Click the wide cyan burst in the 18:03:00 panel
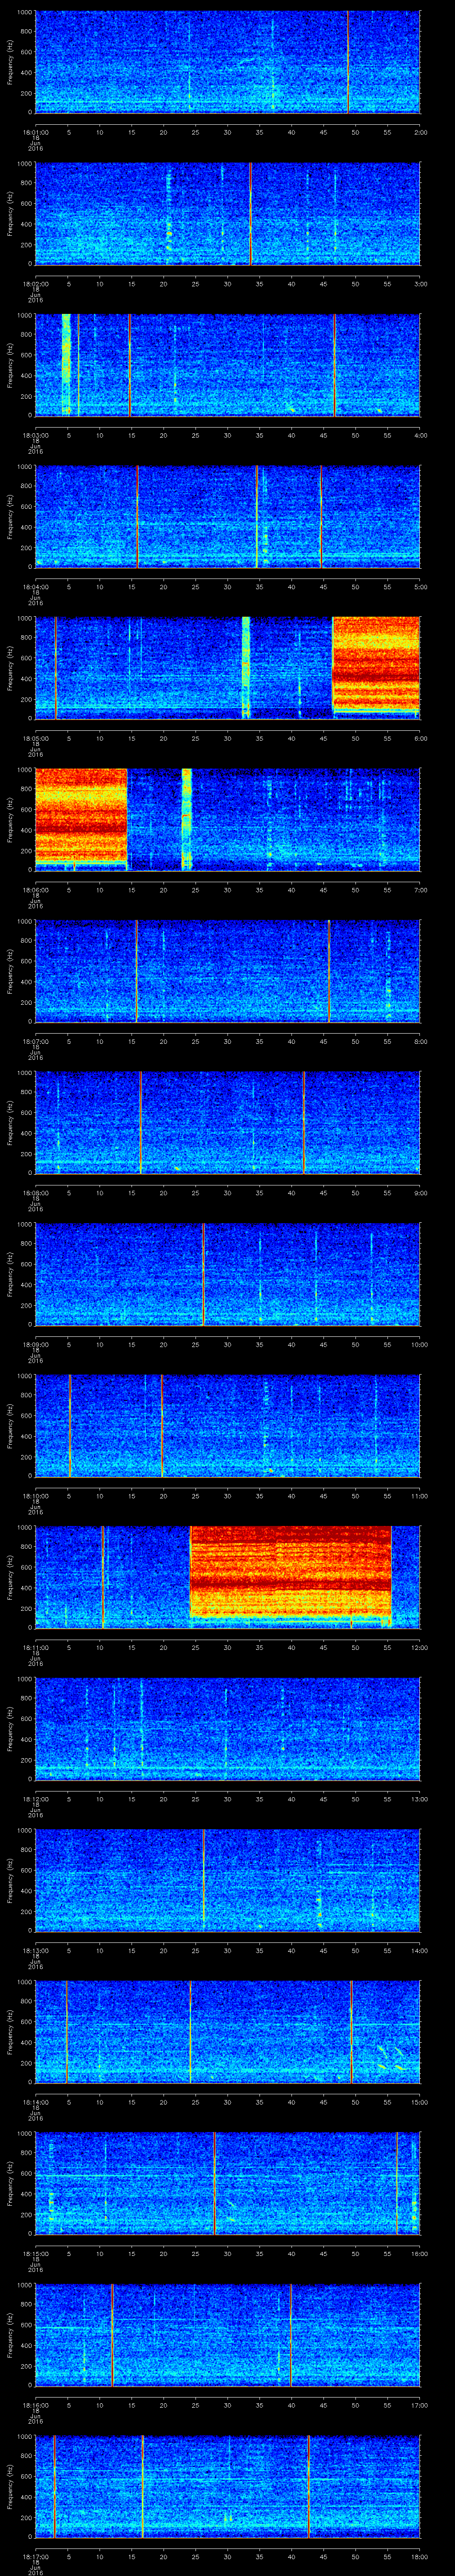Image resolution: width=455 pixels, height=2576 pixels. [67, 364]
